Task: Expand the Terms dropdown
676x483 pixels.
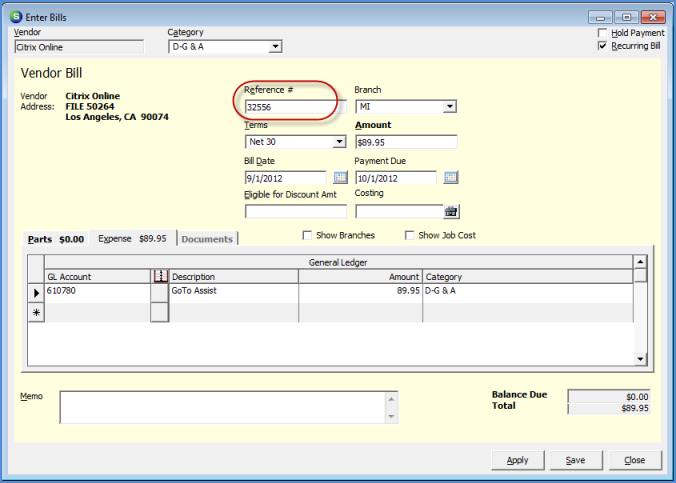Action: 339,141
